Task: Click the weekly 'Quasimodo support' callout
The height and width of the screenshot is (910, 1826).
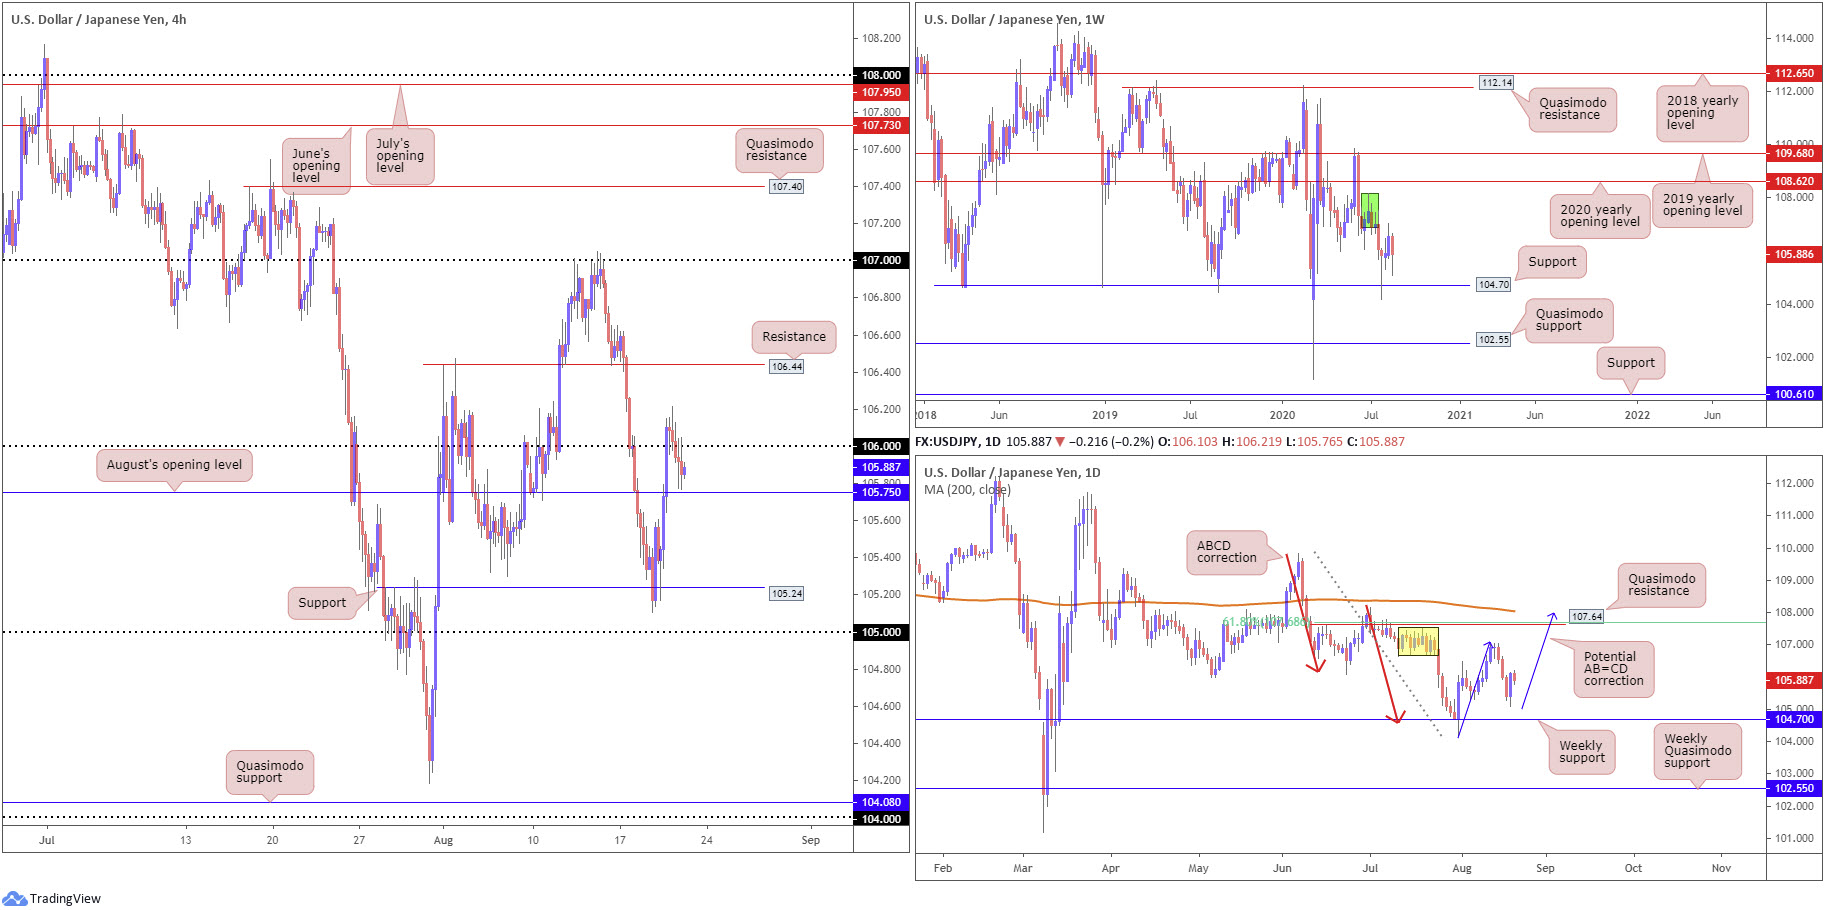Action: click(x=1569, y=320)
